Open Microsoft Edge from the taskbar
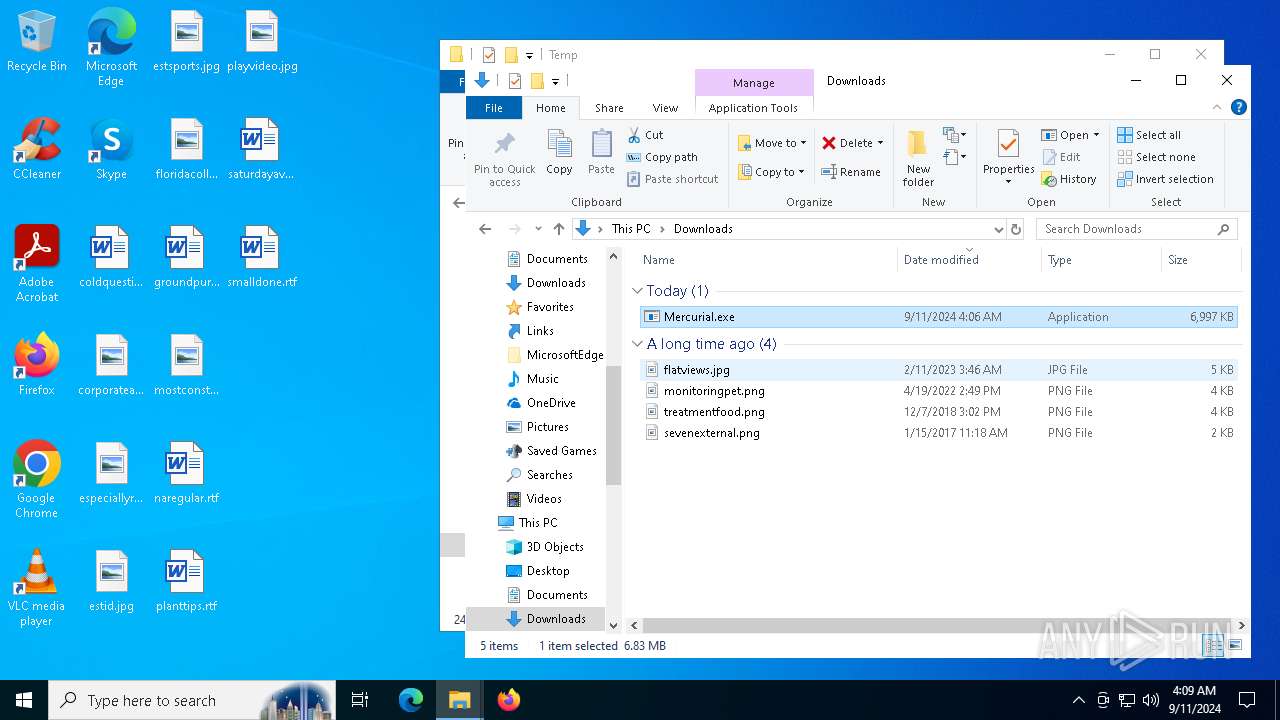This screenshot has width=1280, height=720. [x=411, y=700]
